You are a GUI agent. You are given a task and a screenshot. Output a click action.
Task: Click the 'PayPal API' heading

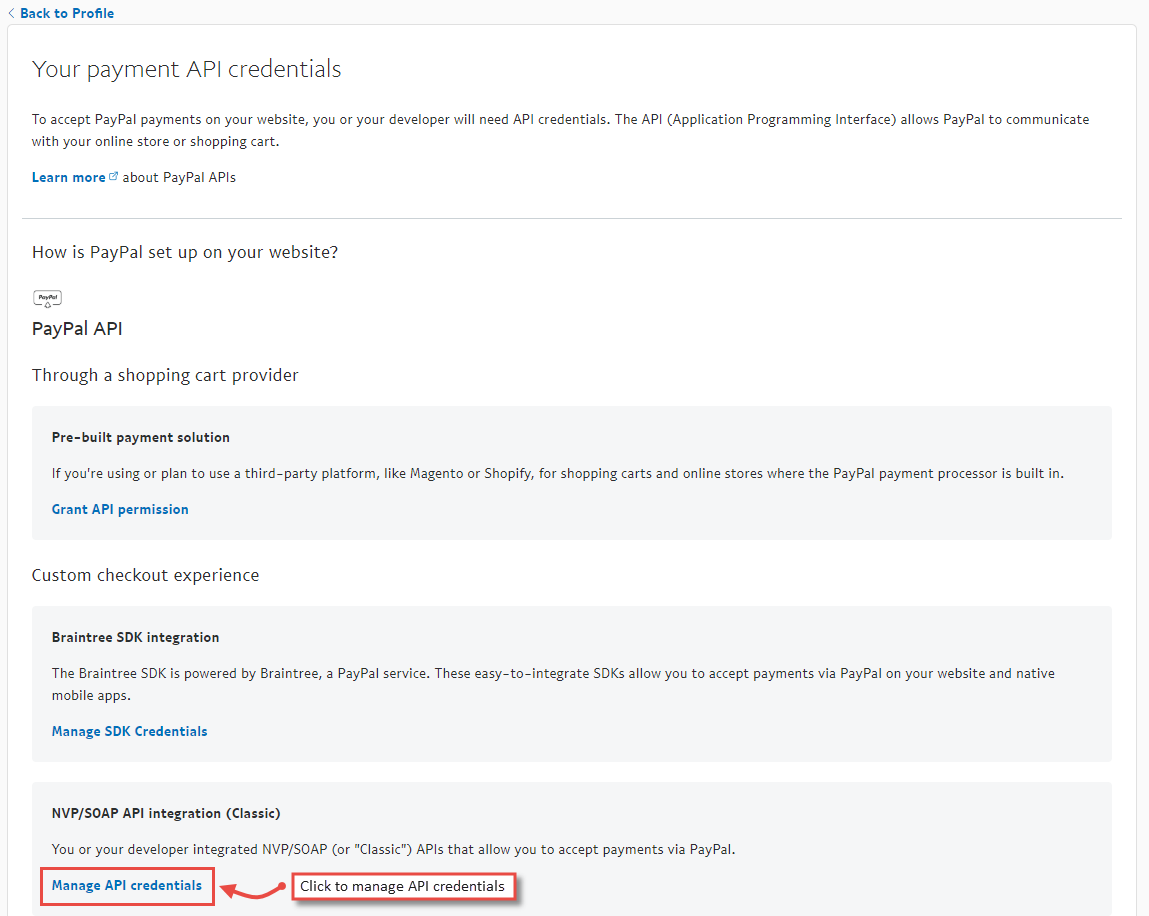77,328
